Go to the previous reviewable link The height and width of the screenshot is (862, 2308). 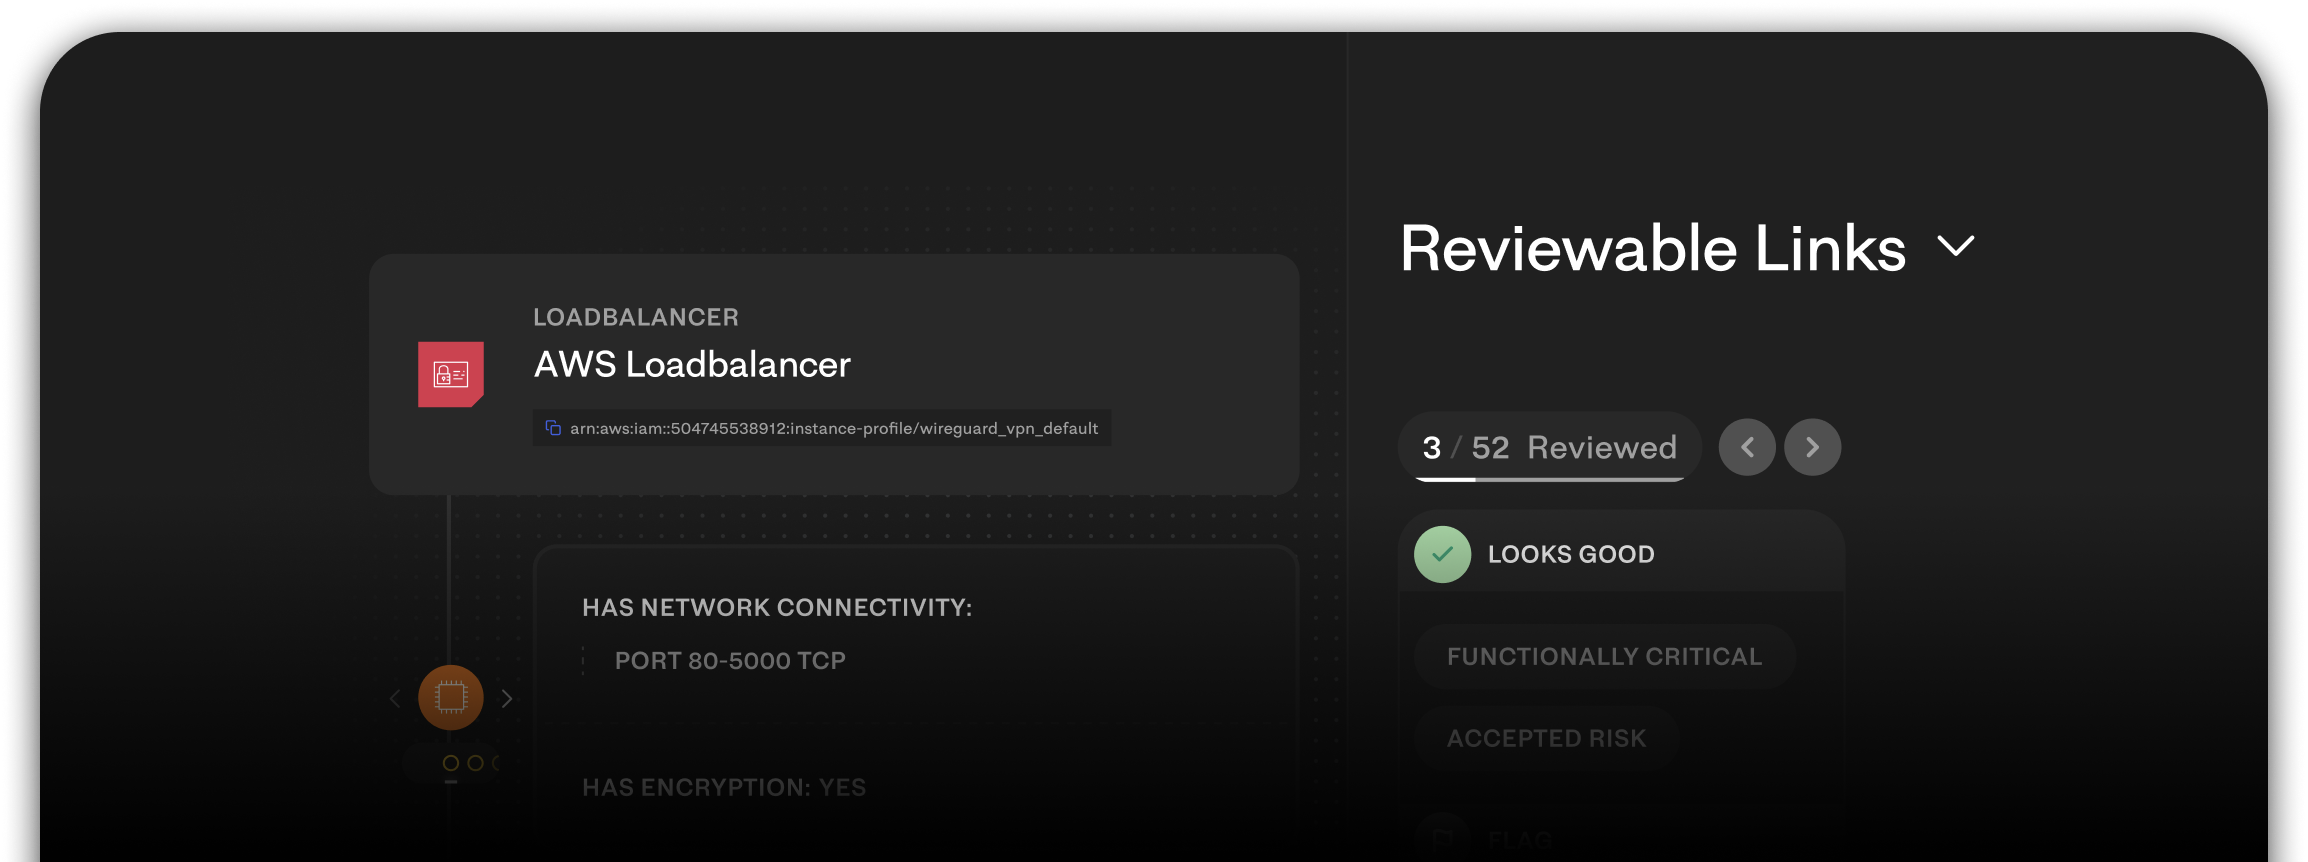[x=1747, y=447]
